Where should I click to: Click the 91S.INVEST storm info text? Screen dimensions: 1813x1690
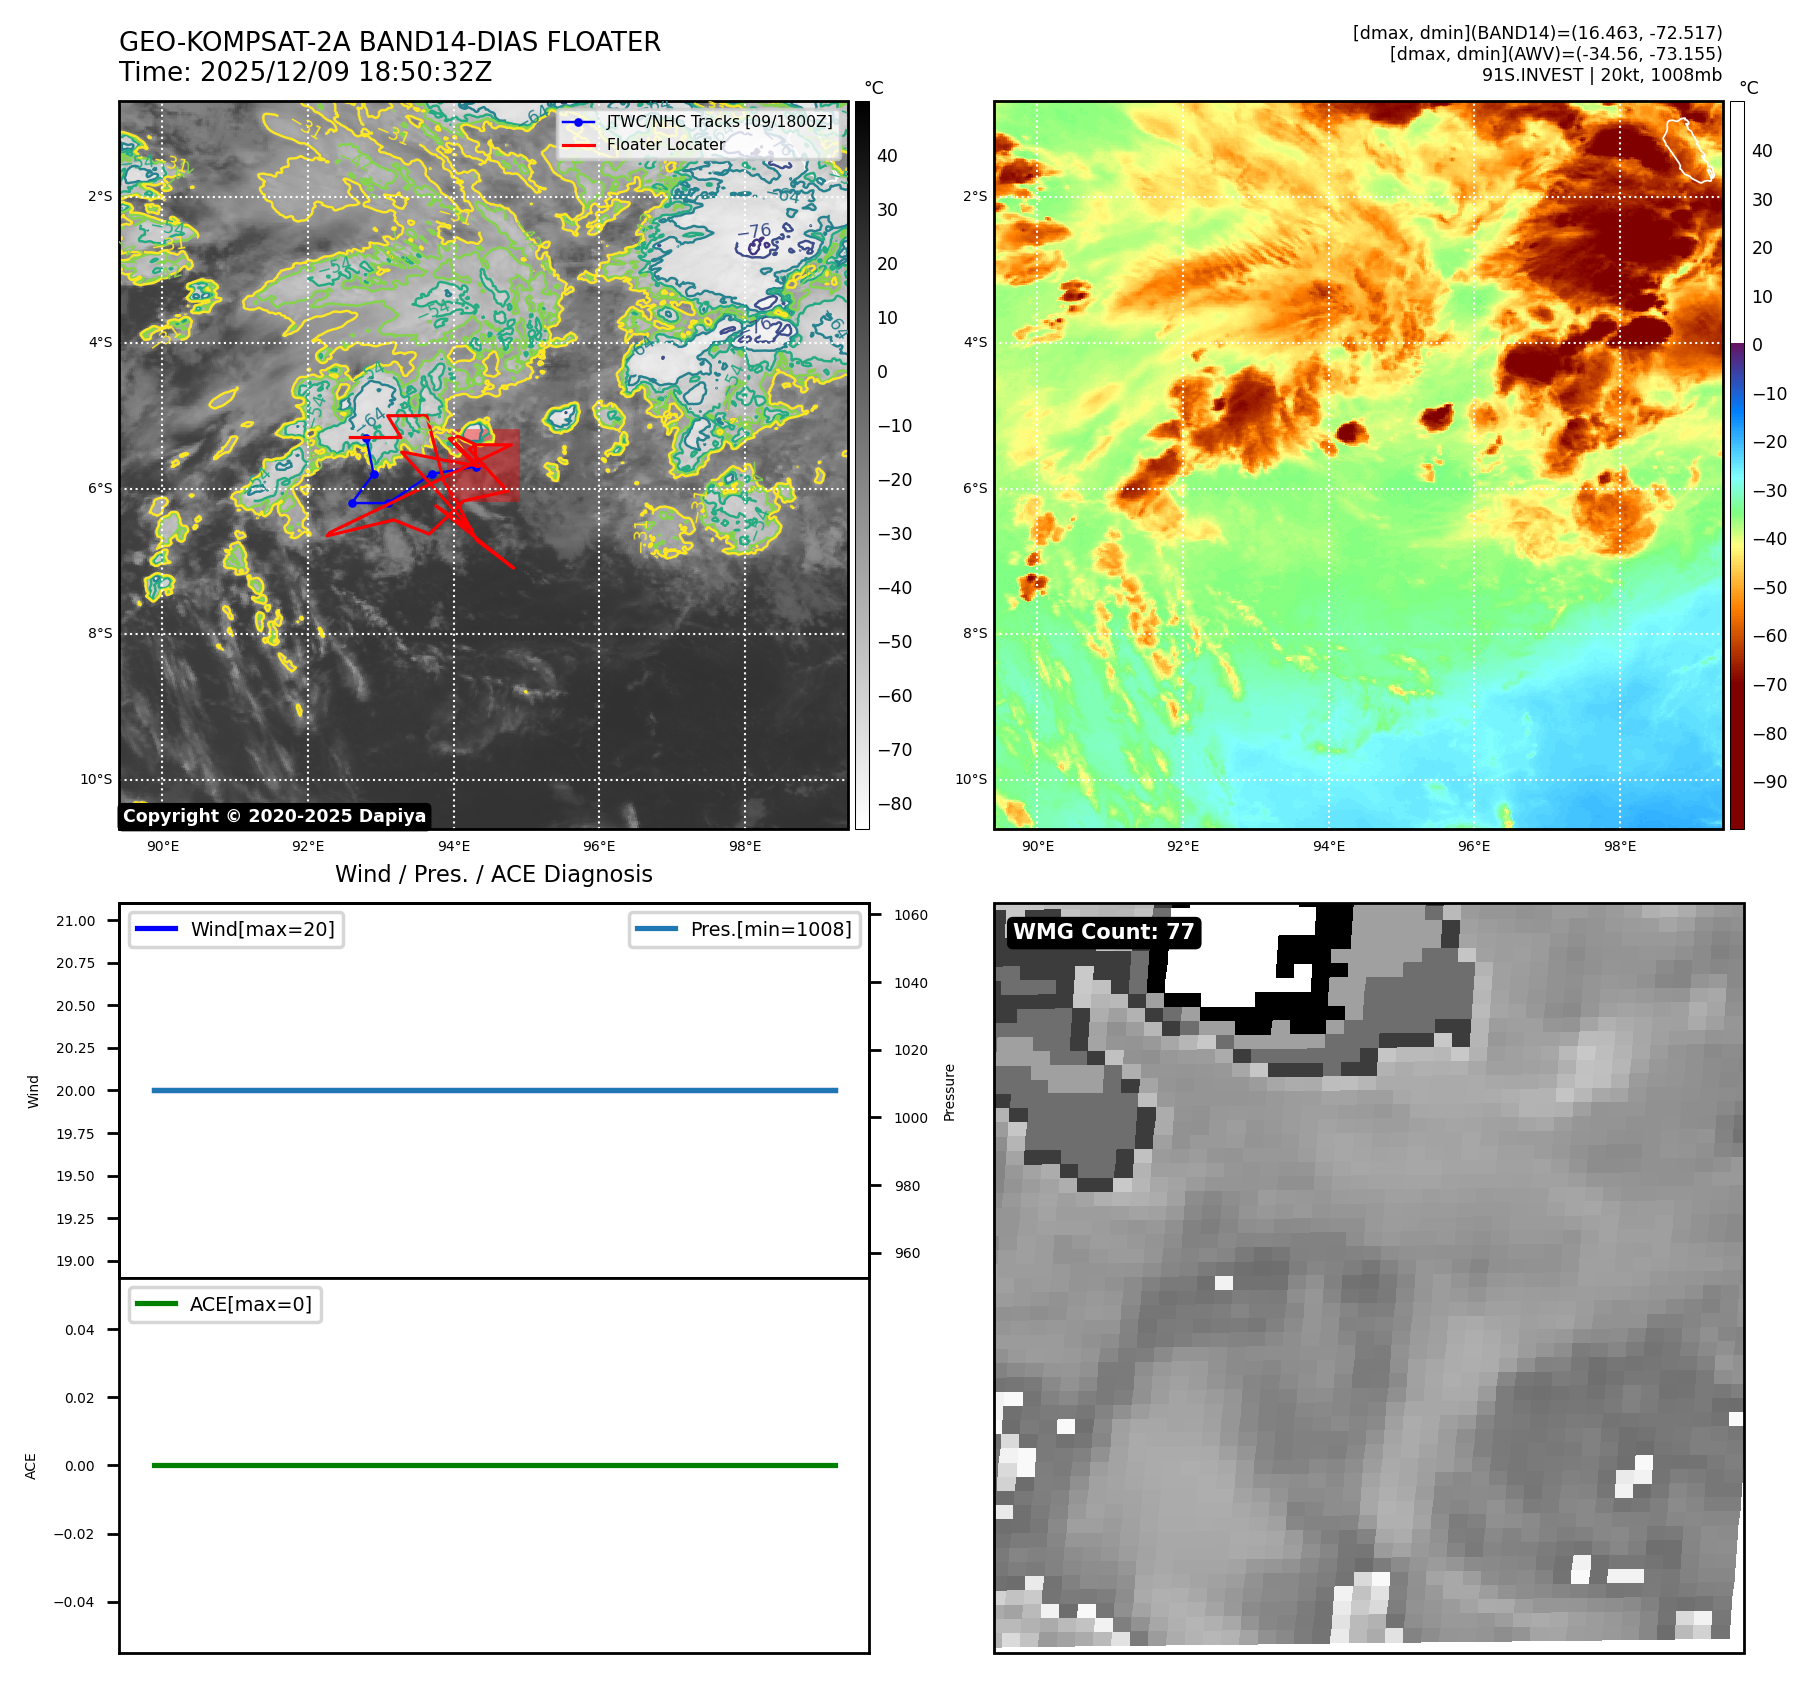pyautogui.click(x=1601, y=75)
